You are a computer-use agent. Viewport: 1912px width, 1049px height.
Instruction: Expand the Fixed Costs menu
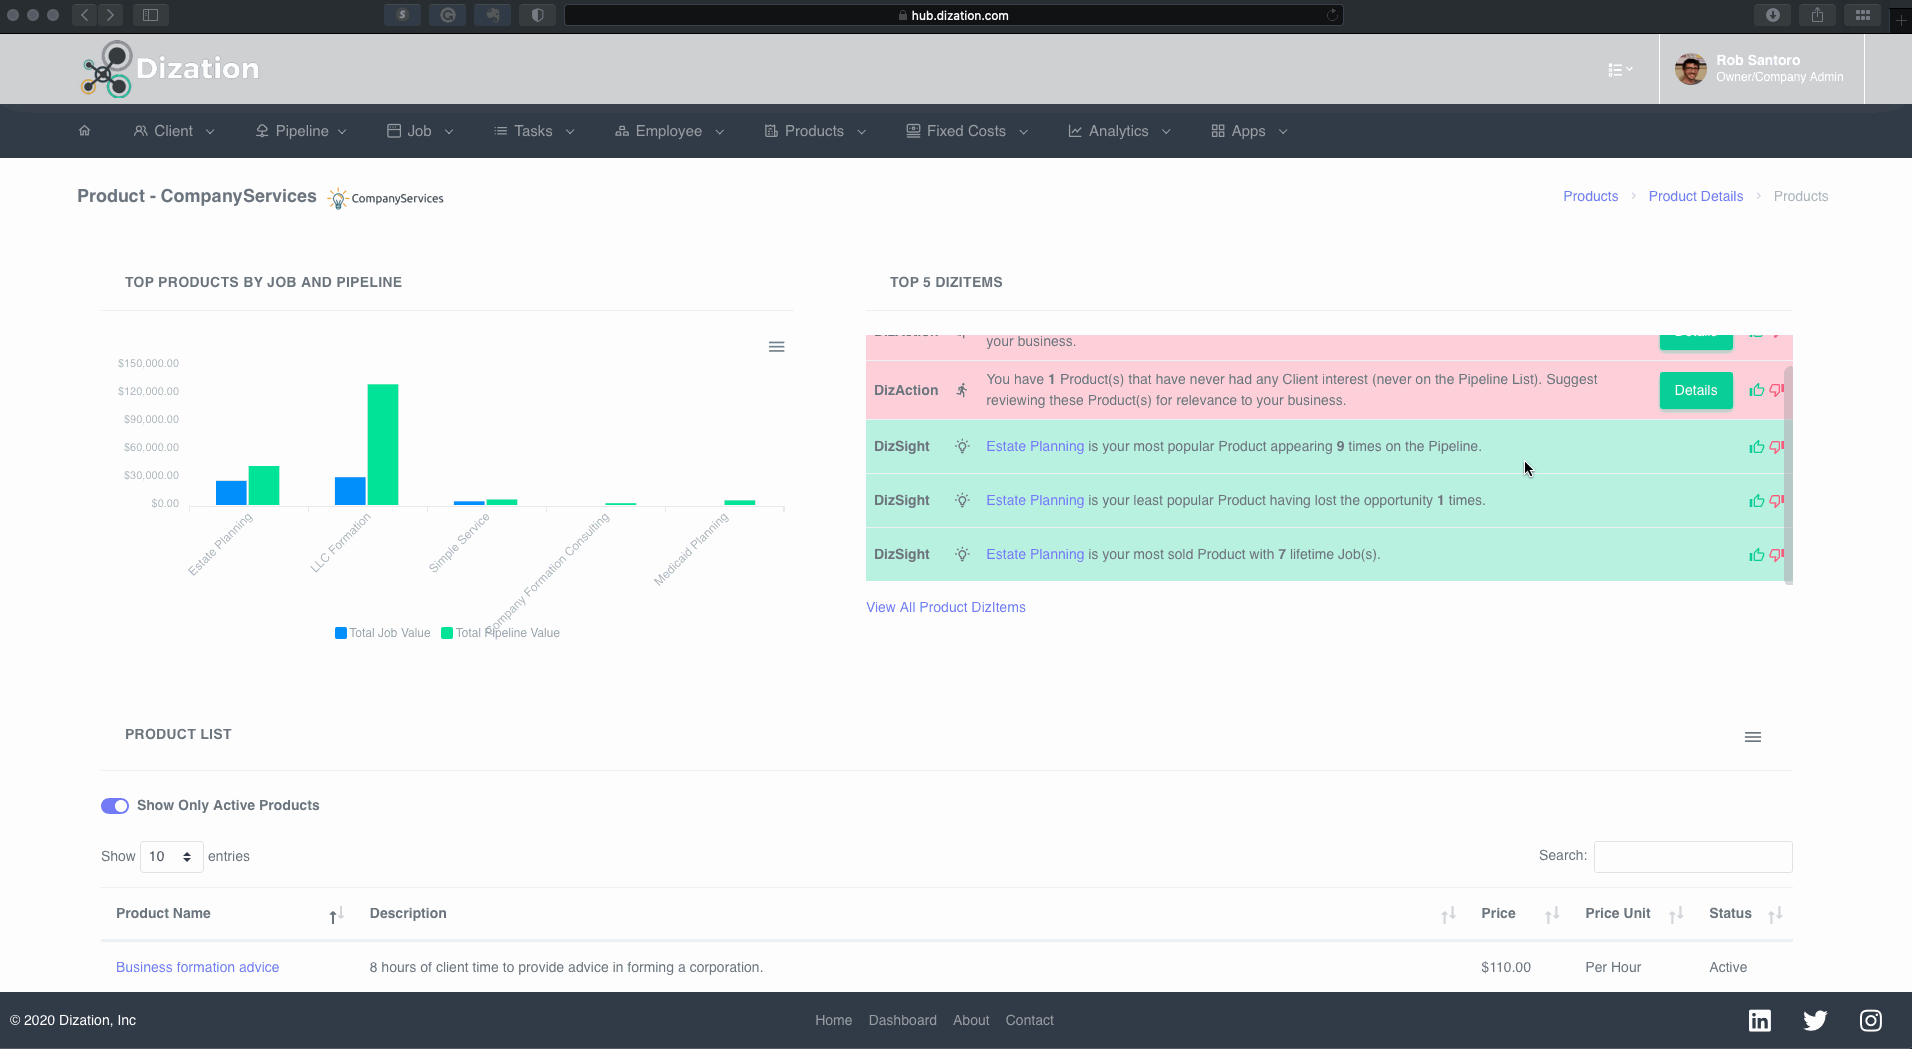pyautogui.click(x=967, y=131)
